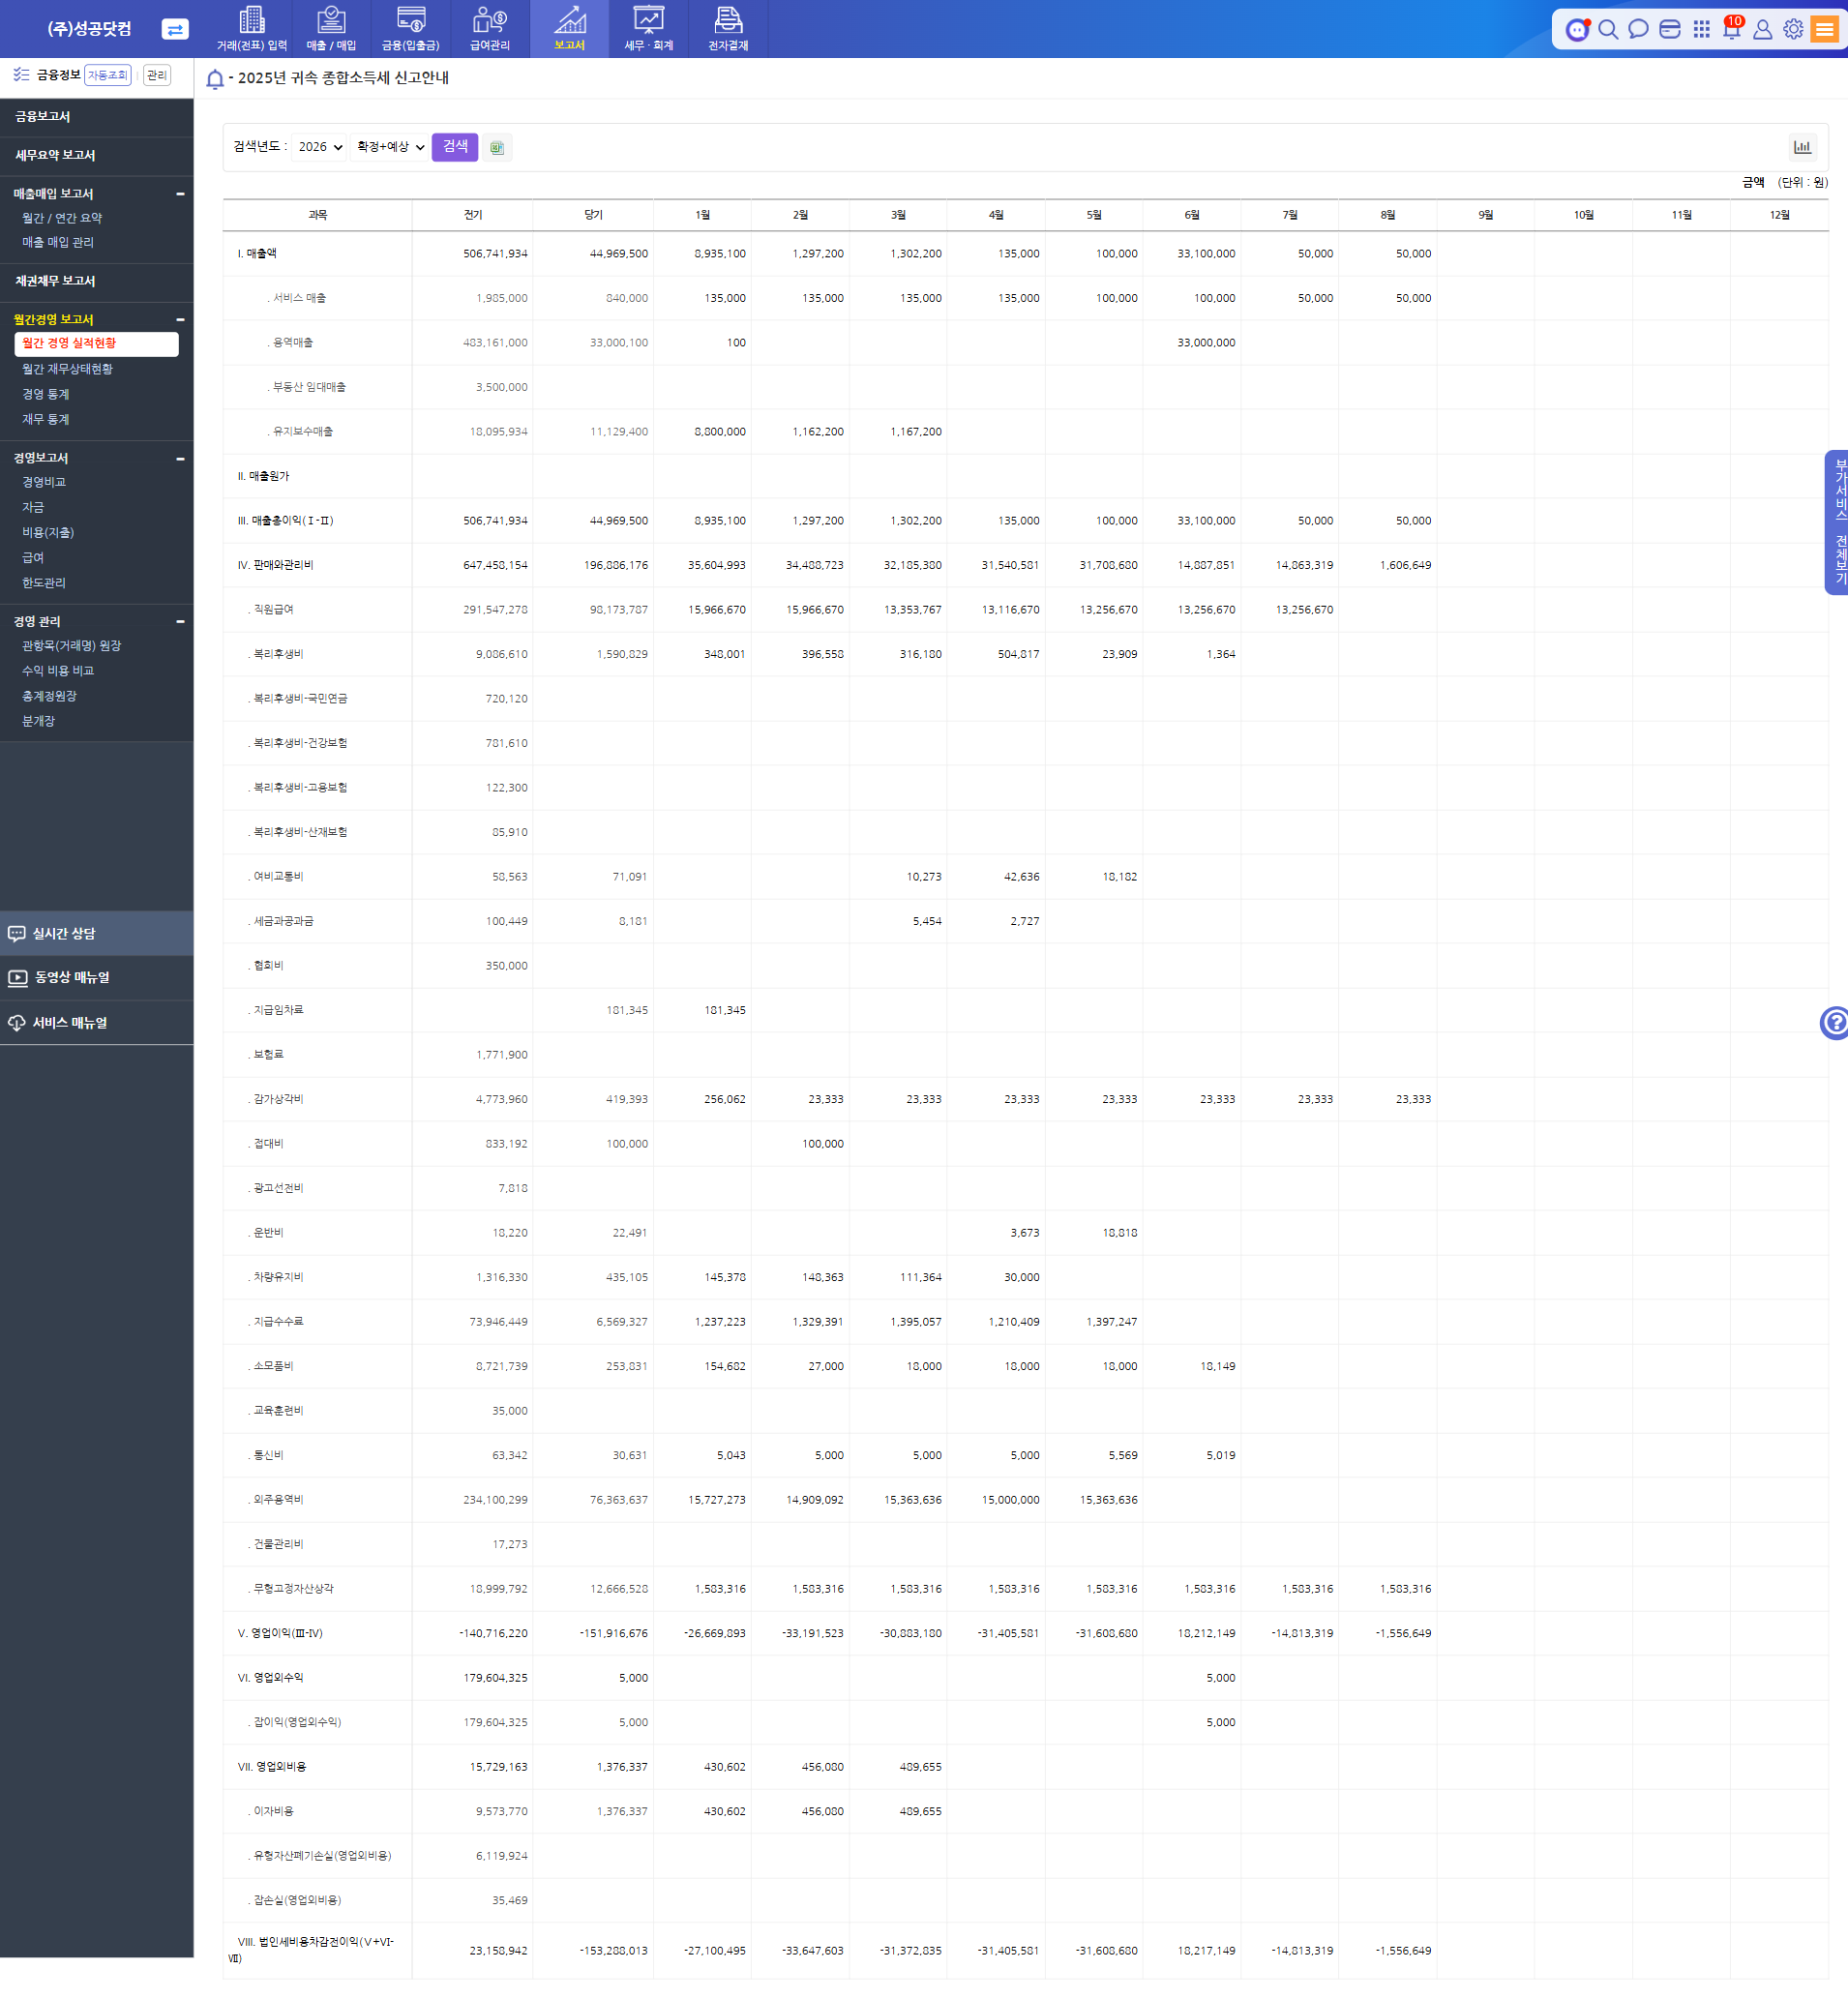Click 금융정보 checklist icon
1848x1999 pixels.
point(21,75)
